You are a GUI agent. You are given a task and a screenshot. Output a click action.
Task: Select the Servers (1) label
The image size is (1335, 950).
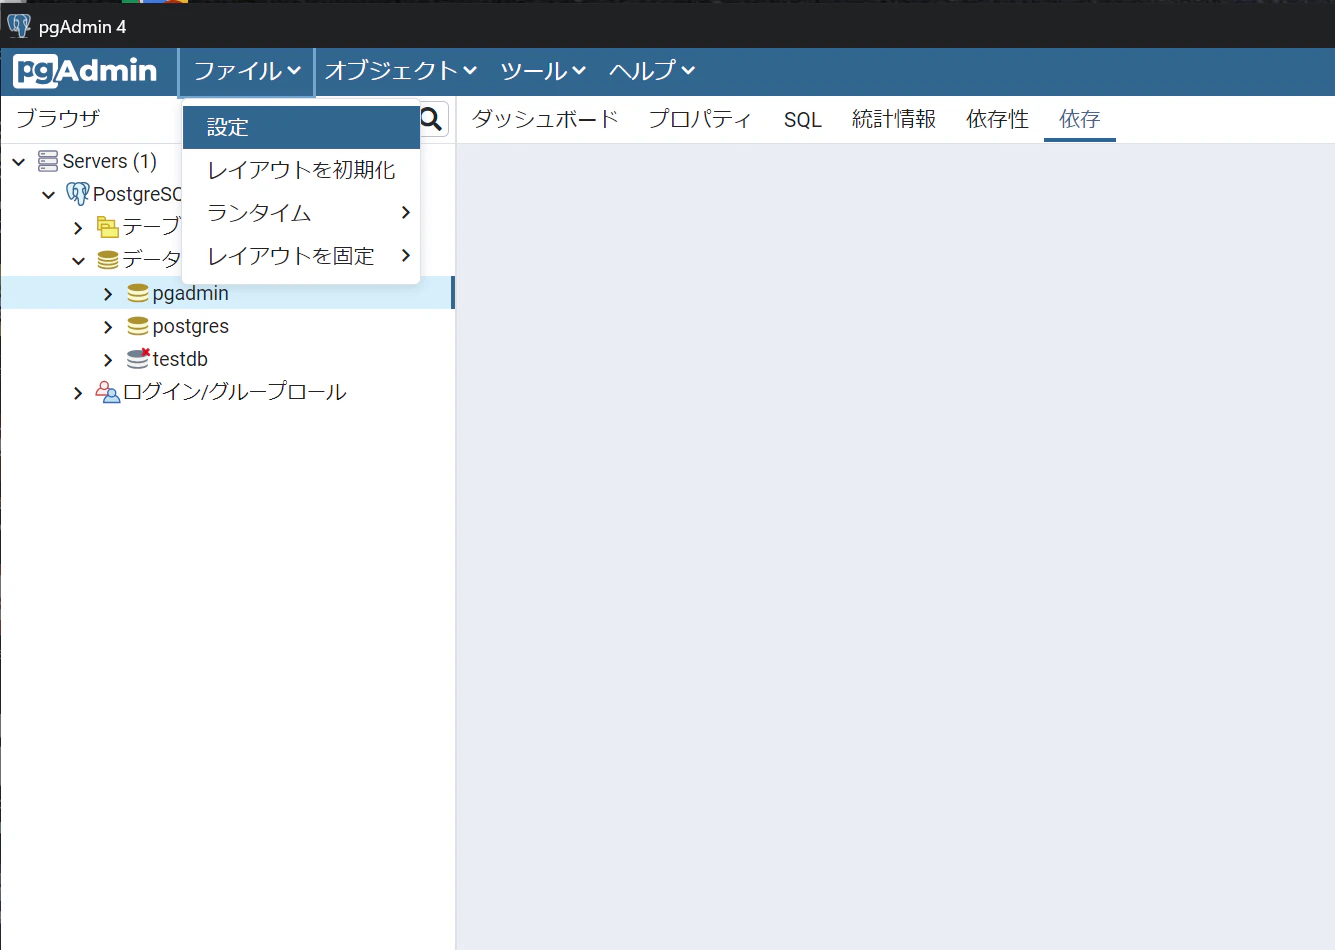click(x=110, y=161)
